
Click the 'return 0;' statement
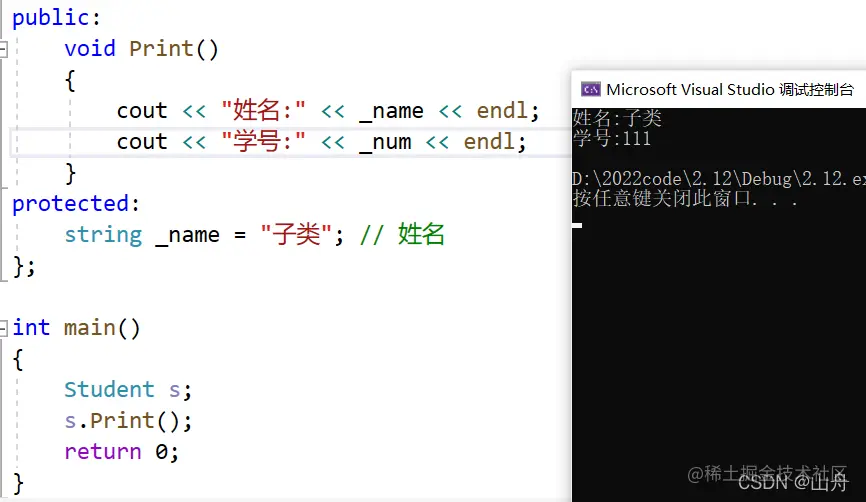coord(122,452)
